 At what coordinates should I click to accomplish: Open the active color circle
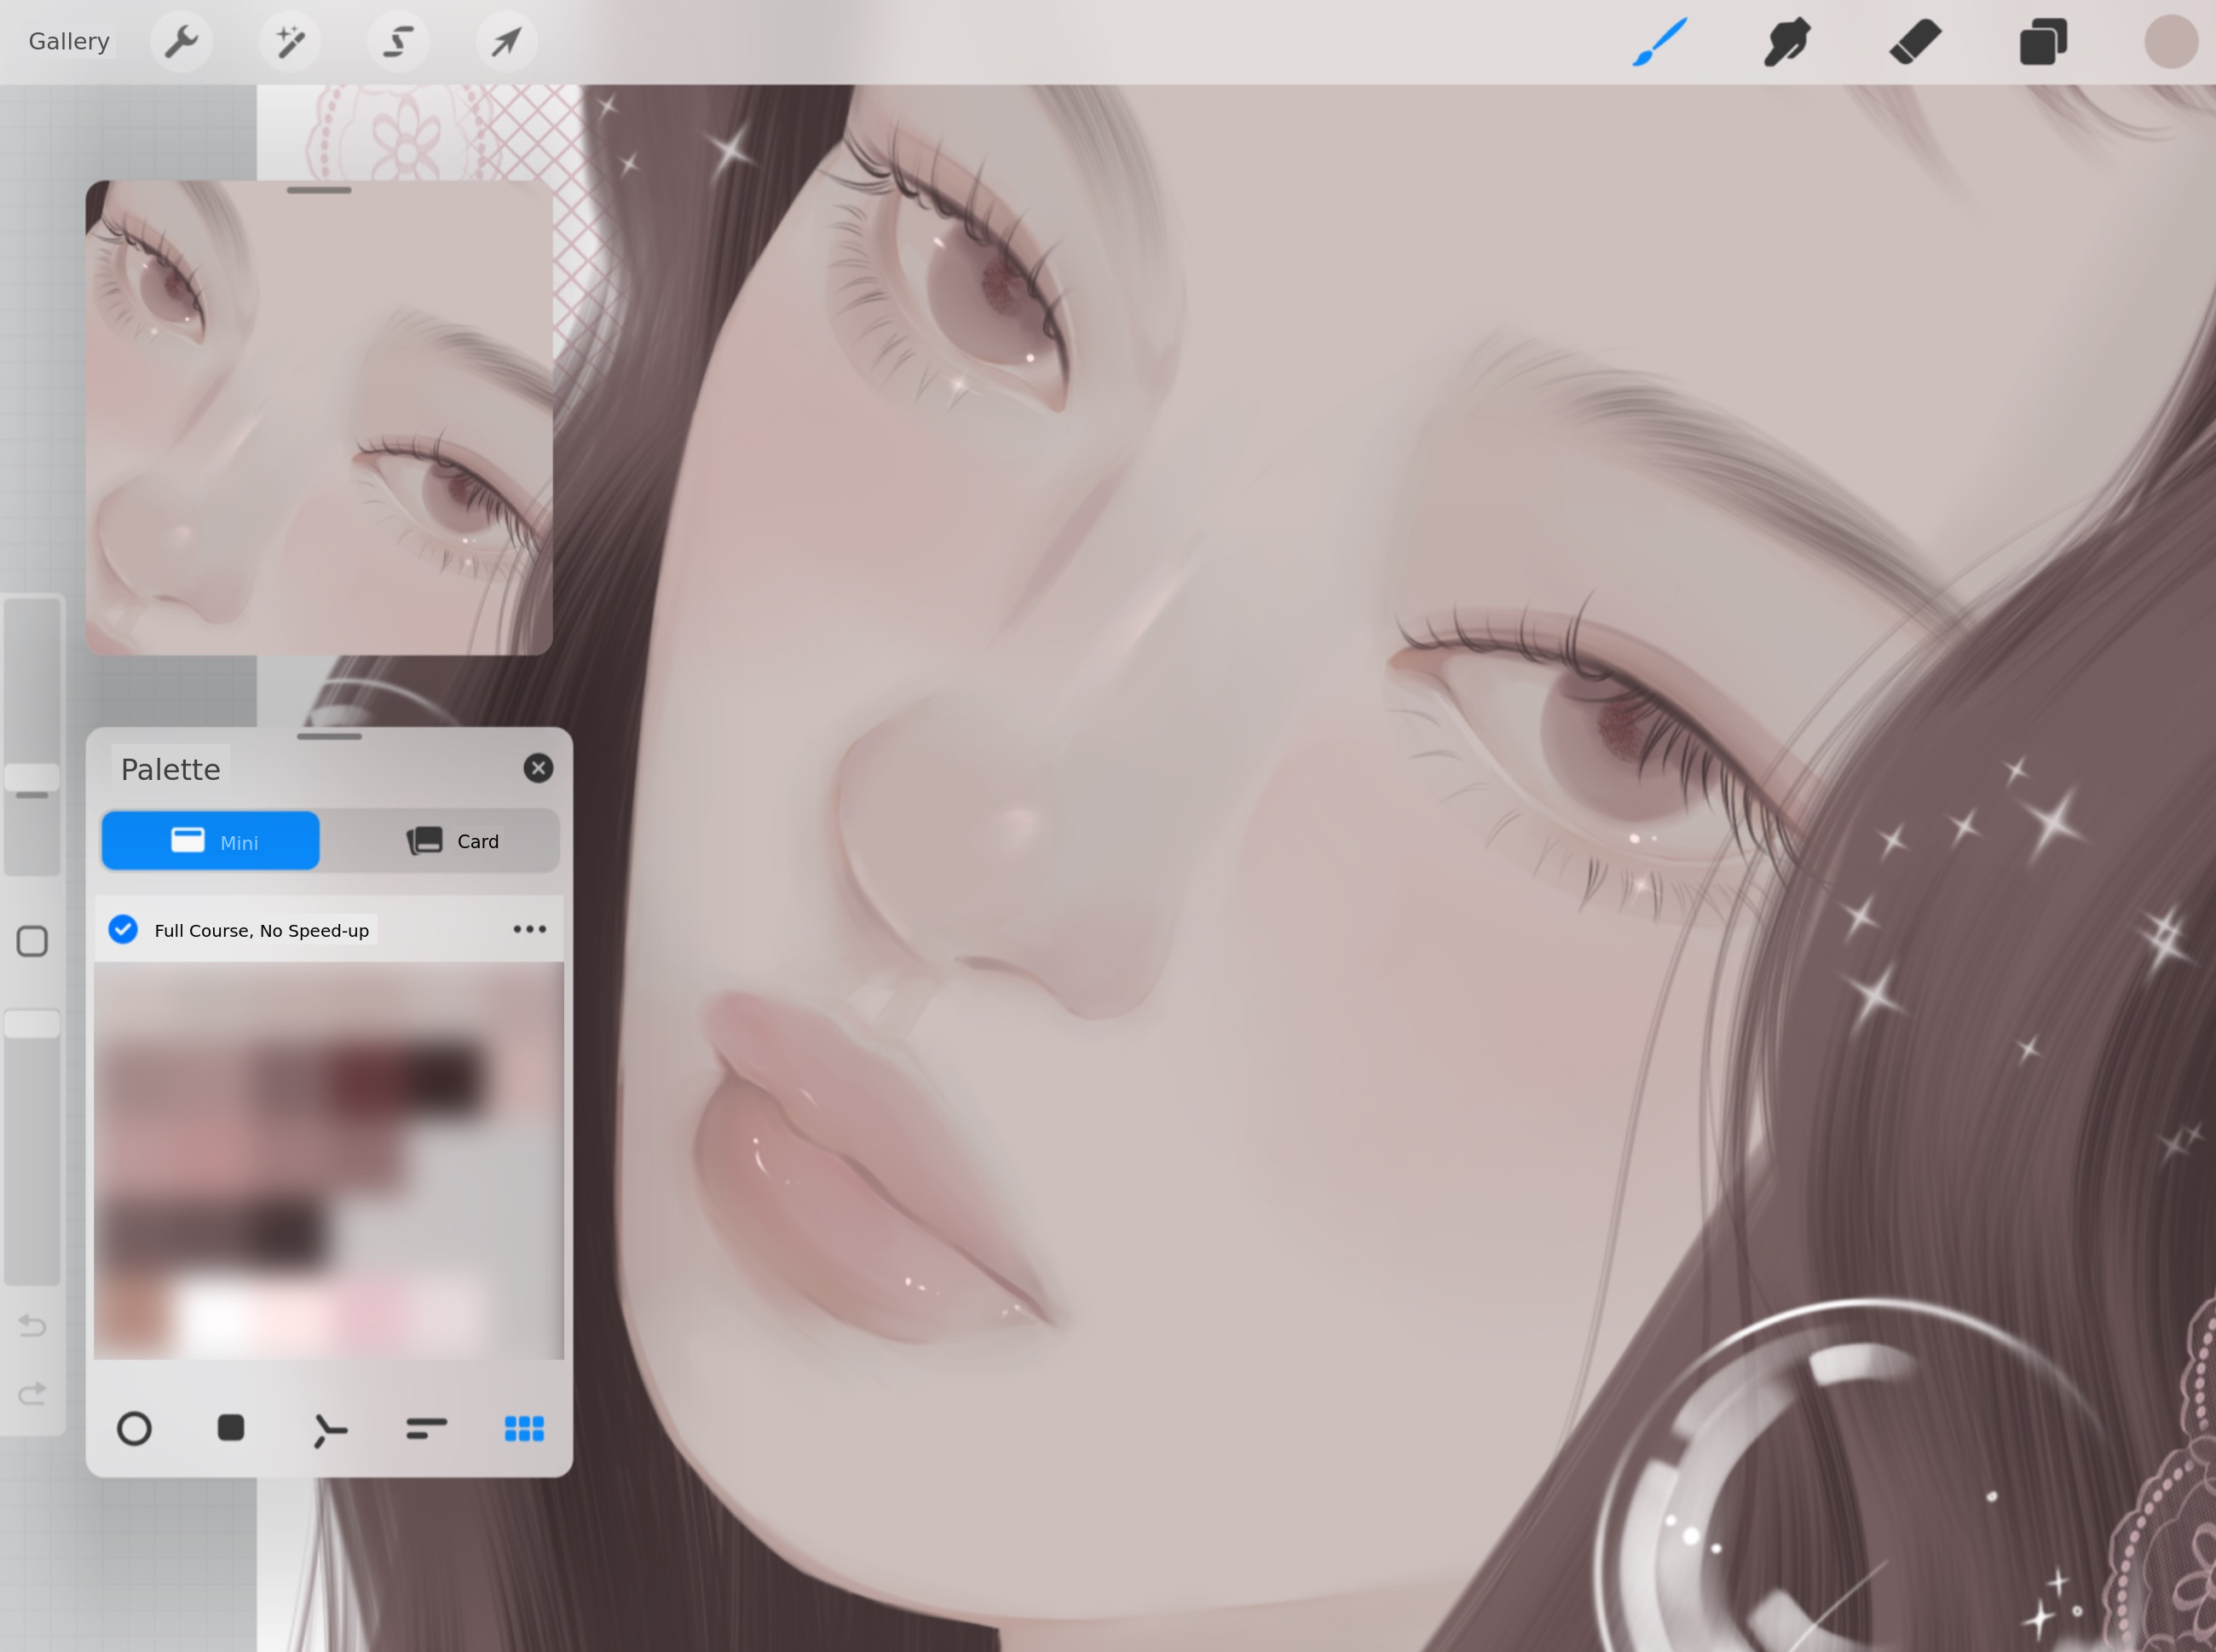[x=2170, y=42]
